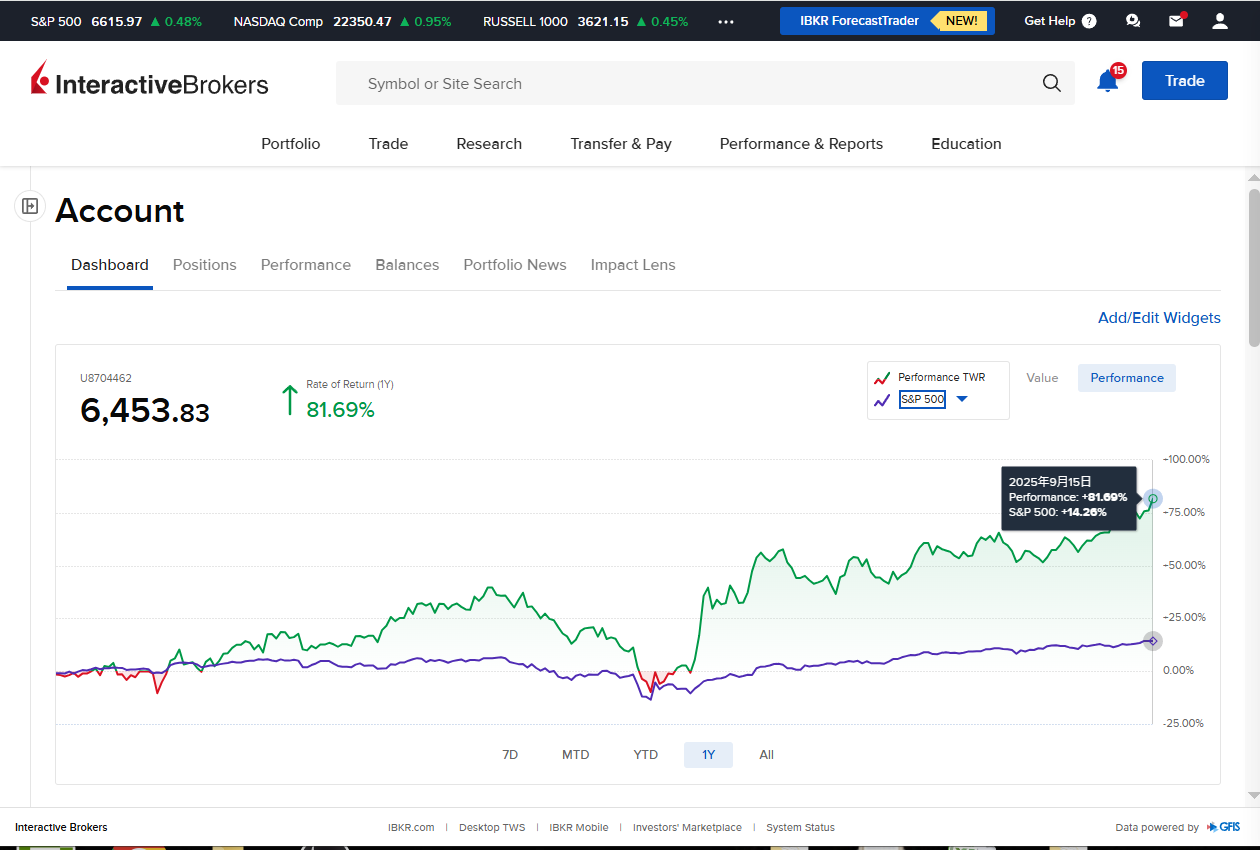
Task: Click the page vertical scrollbar
Action: pos(1254,270)
